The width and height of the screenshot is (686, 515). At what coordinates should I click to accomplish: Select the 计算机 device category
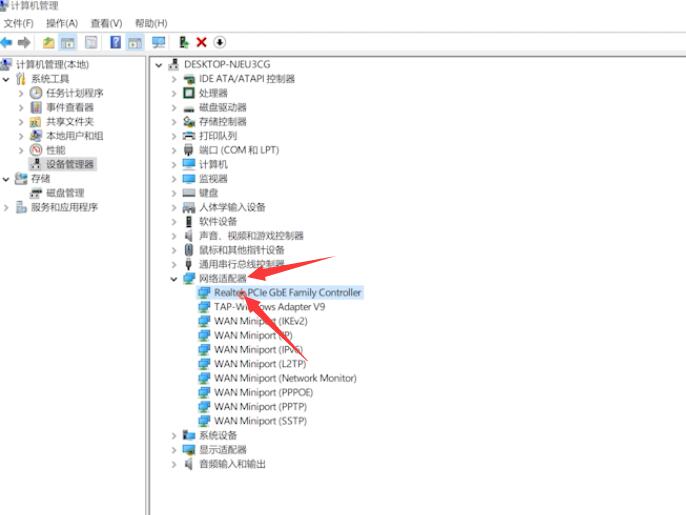[x=214, y=165]
